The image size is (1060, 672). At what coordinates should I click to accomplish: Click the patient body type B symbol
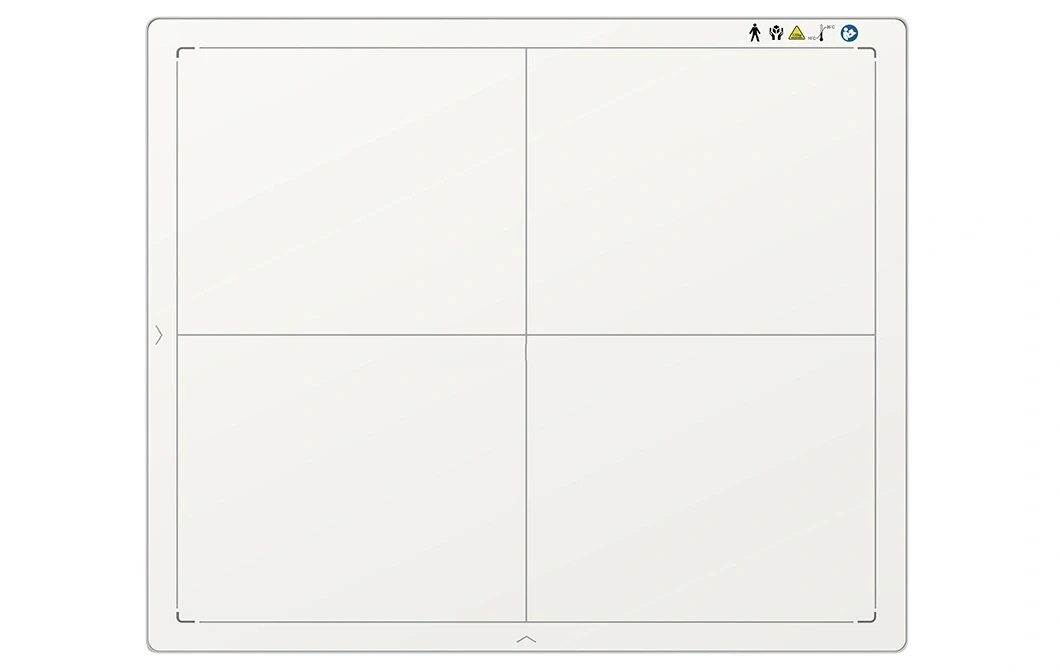click(754, 32)
